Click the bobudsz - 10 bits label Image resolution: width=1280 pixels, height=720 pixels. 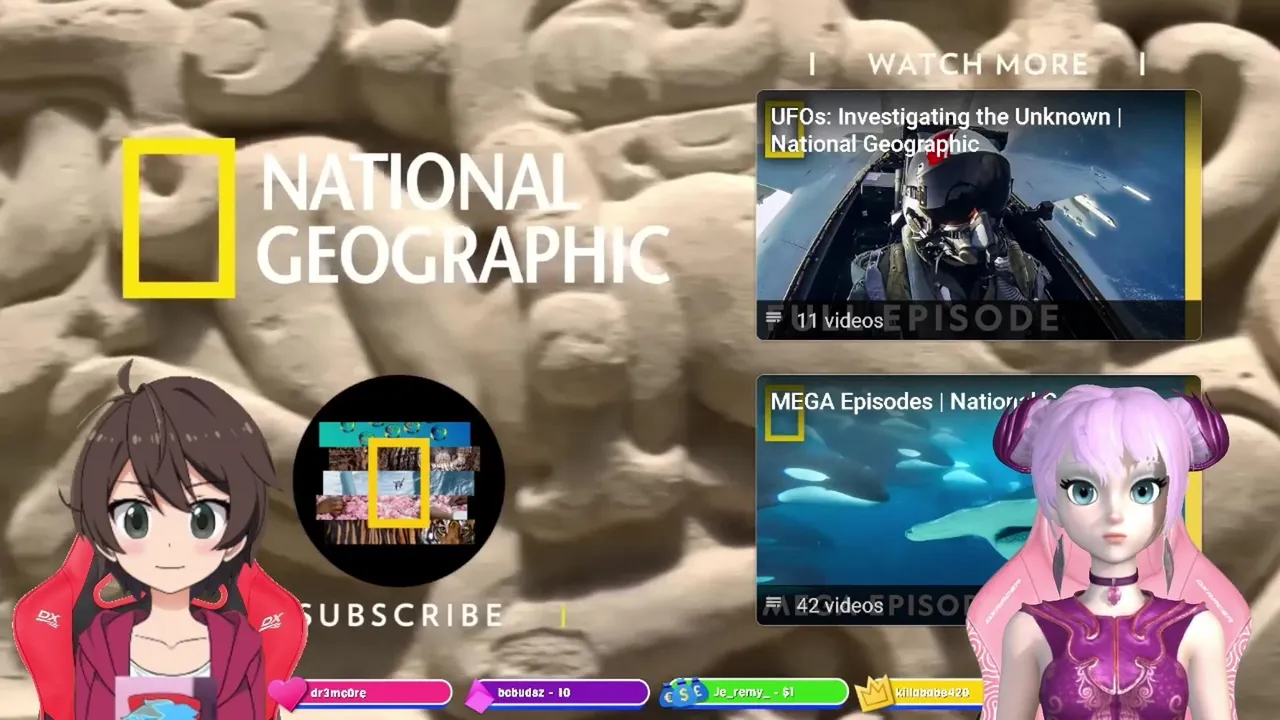534,693
